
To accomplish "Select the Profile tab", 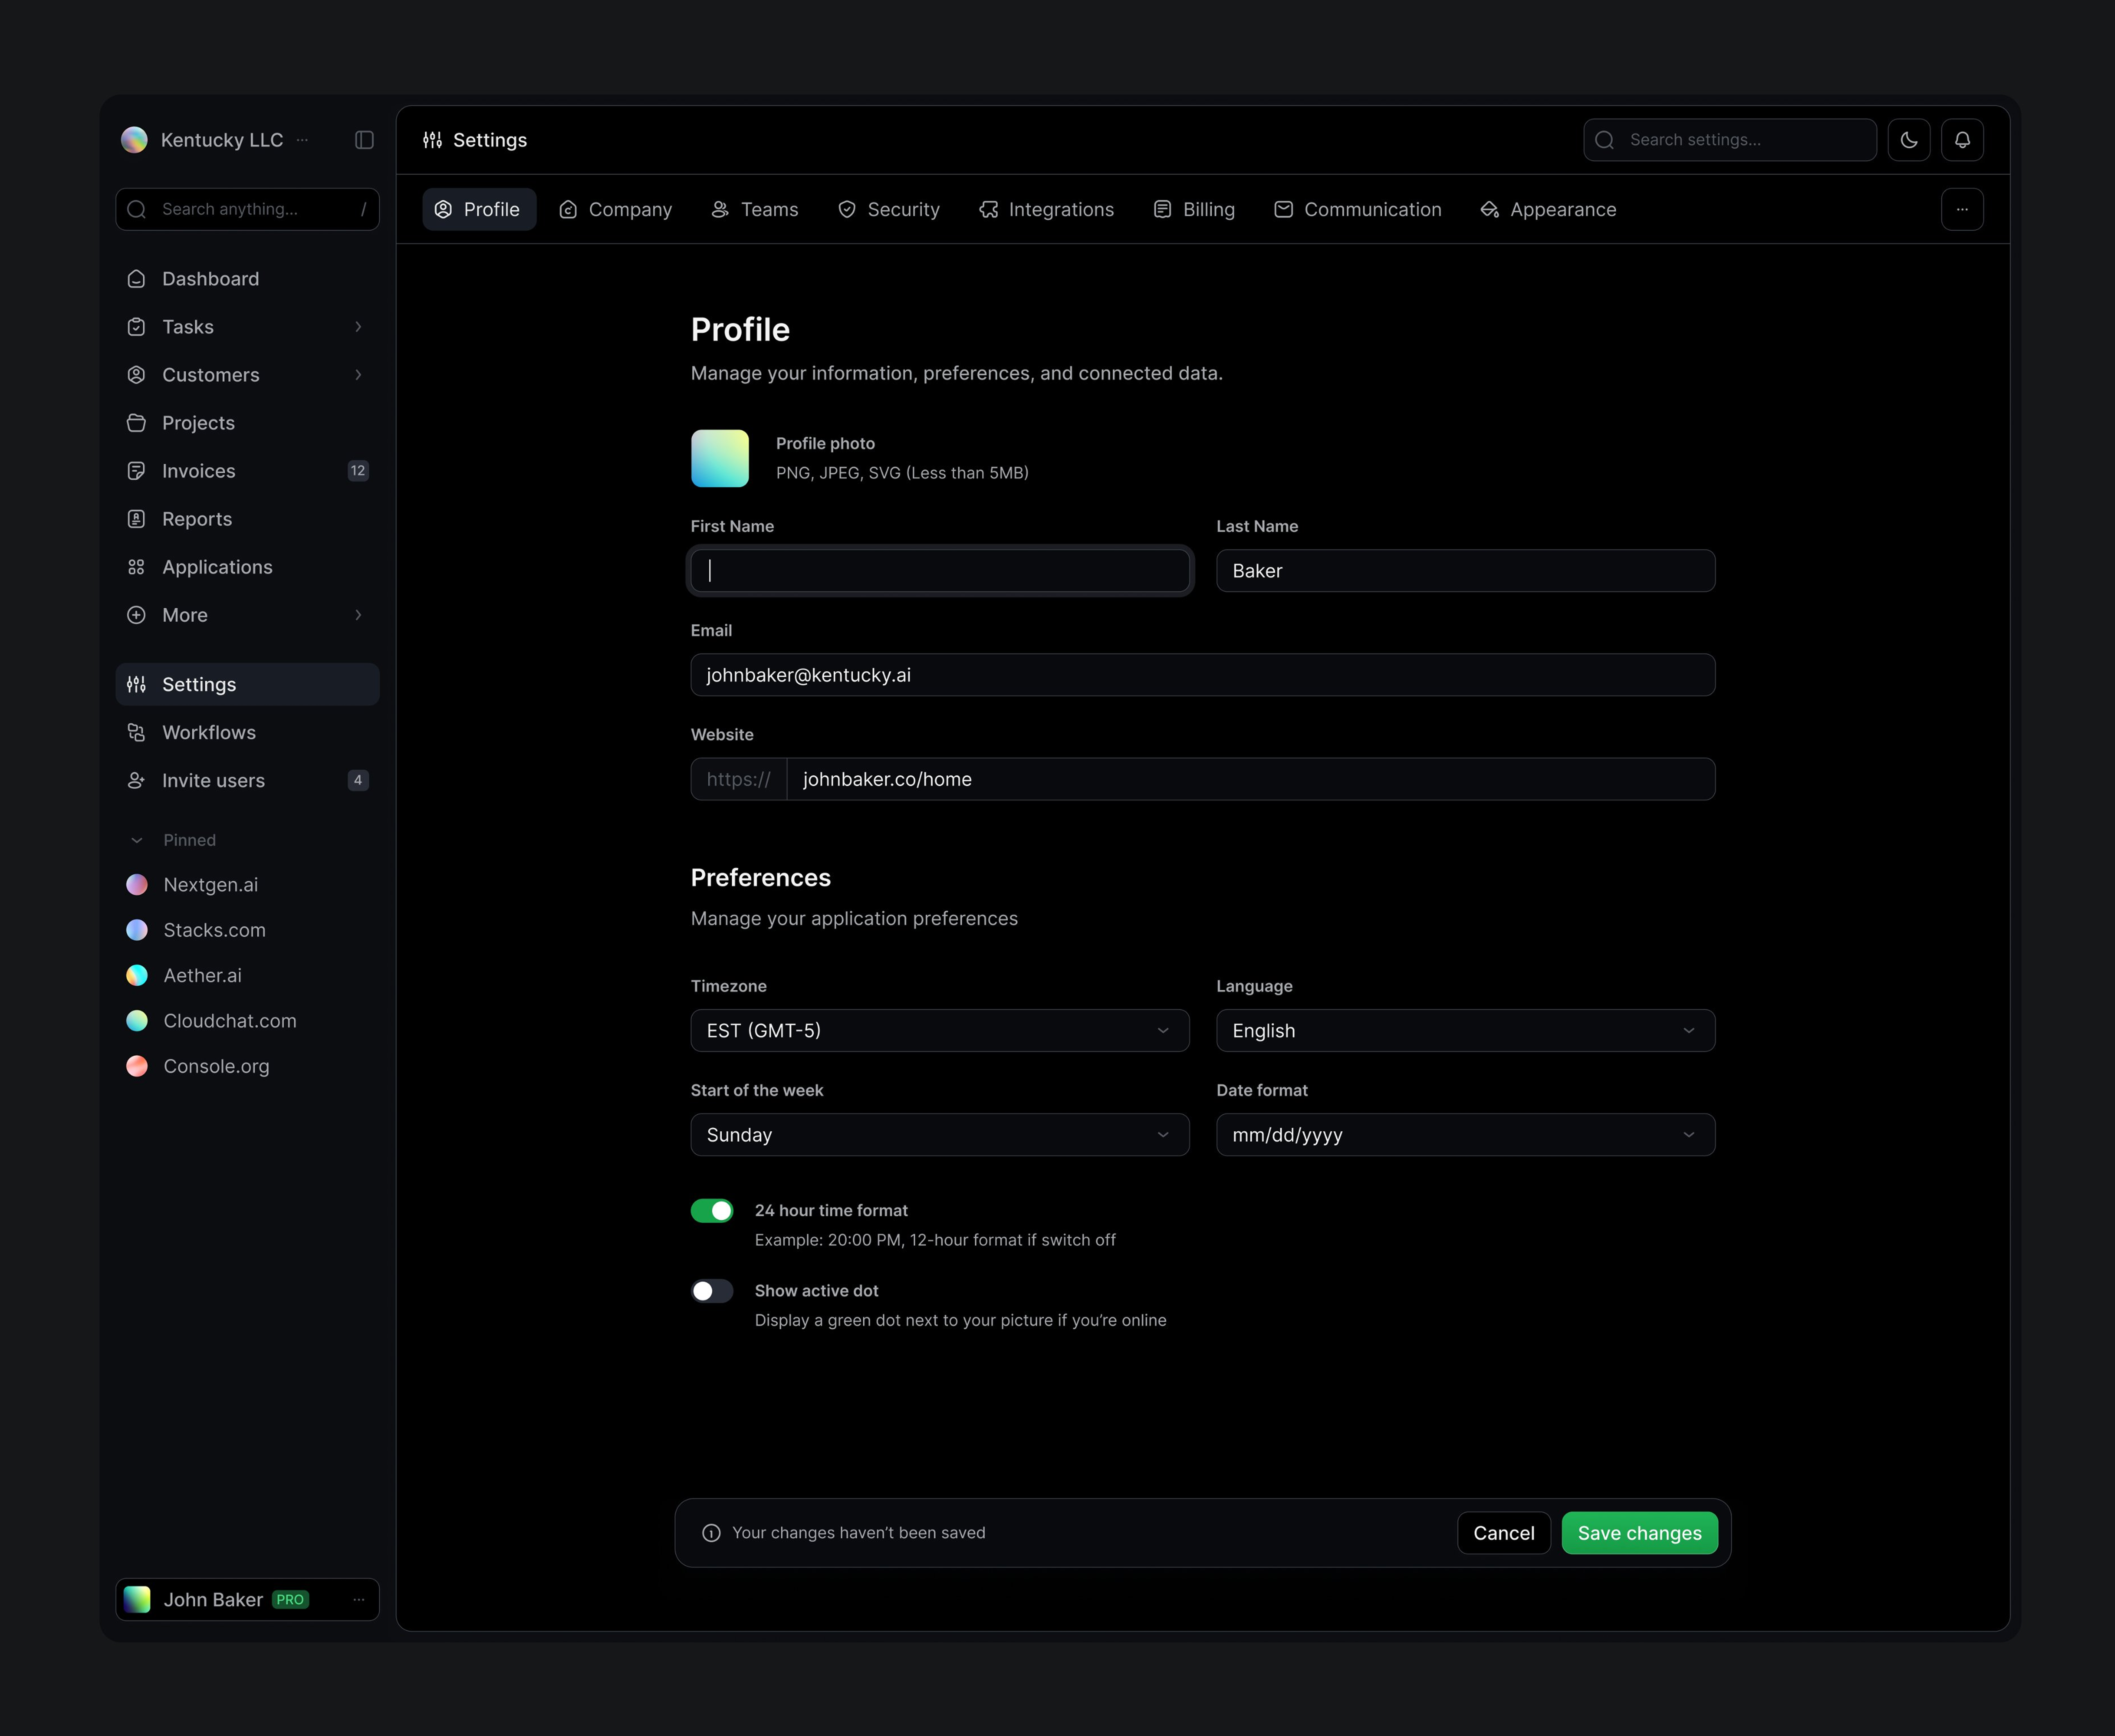I will [x=479, y=209].
